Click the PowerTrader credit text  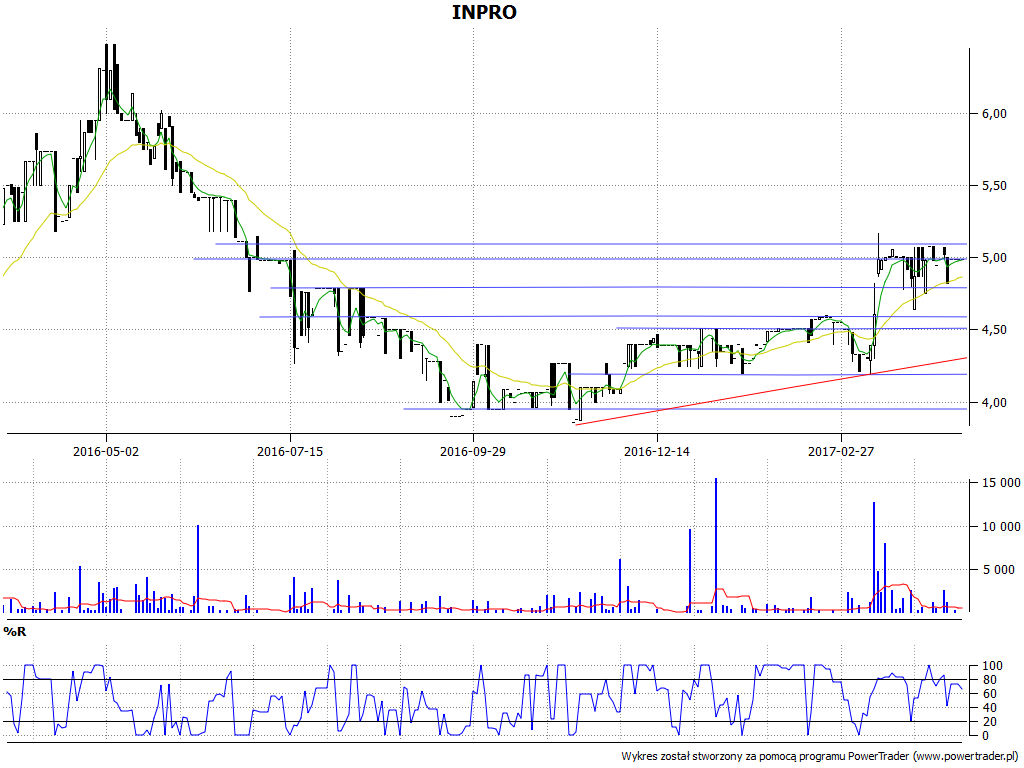(x=821, y=756)
